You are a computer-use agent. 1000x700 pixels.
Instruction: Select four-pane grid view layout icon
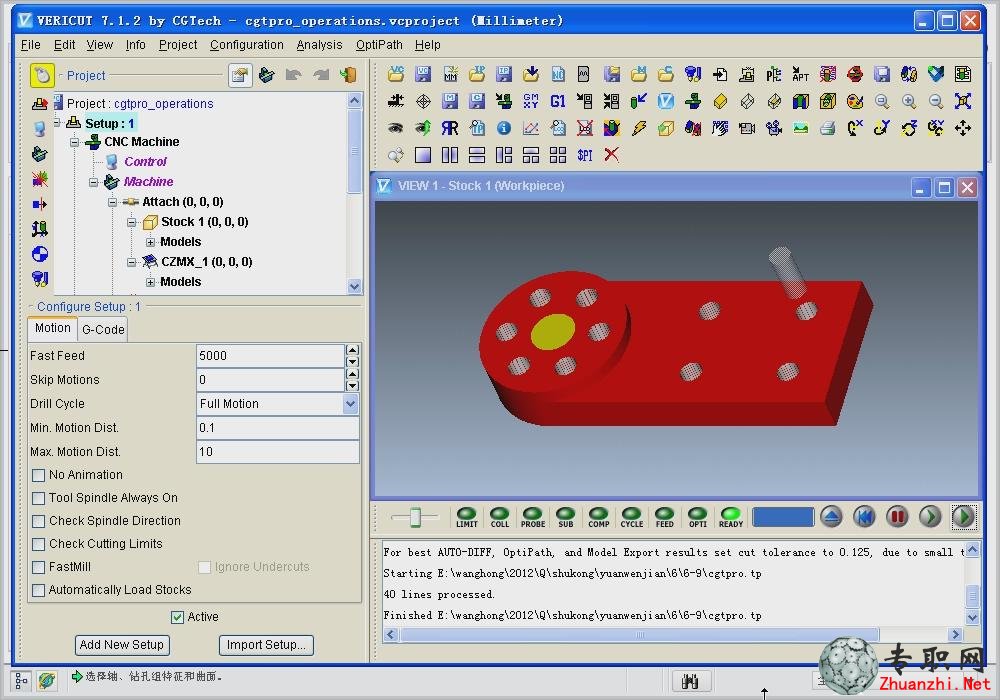(x=557, y=154)
